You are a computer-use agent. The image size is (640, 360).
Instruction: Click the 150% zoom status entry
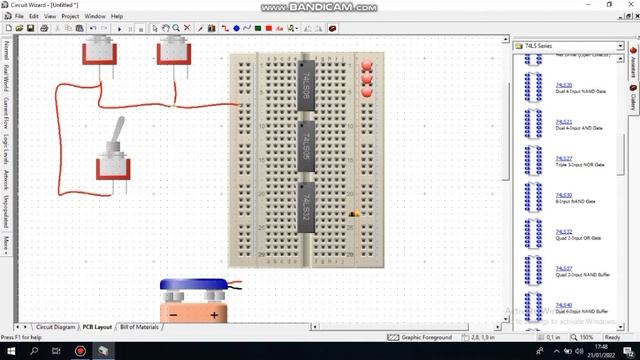click(582, 338)
